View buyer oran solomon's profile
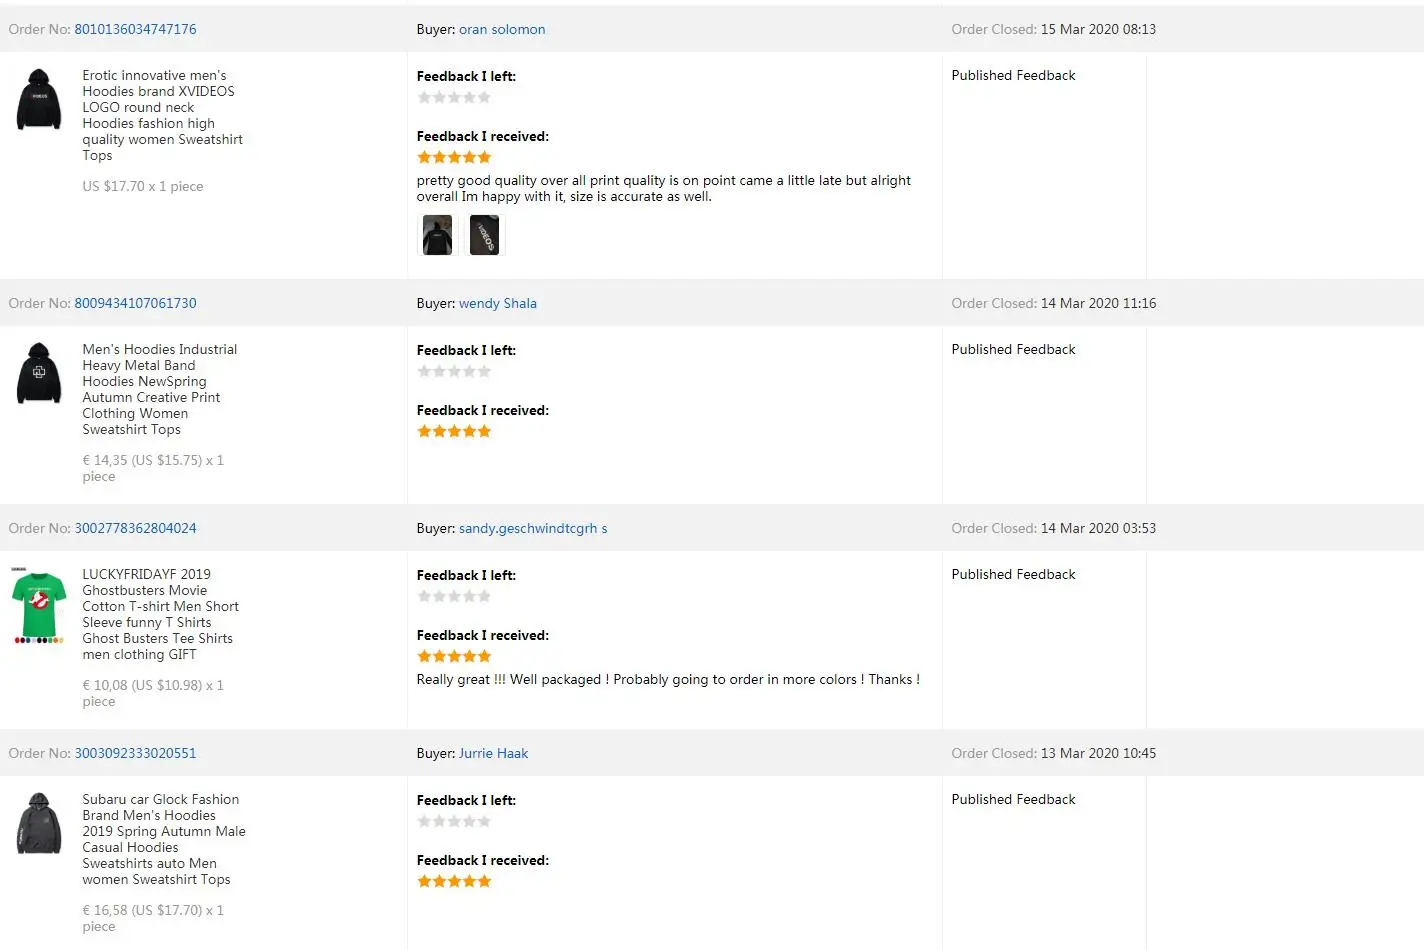The image size is (1424, 950). [x=502, y=29]
